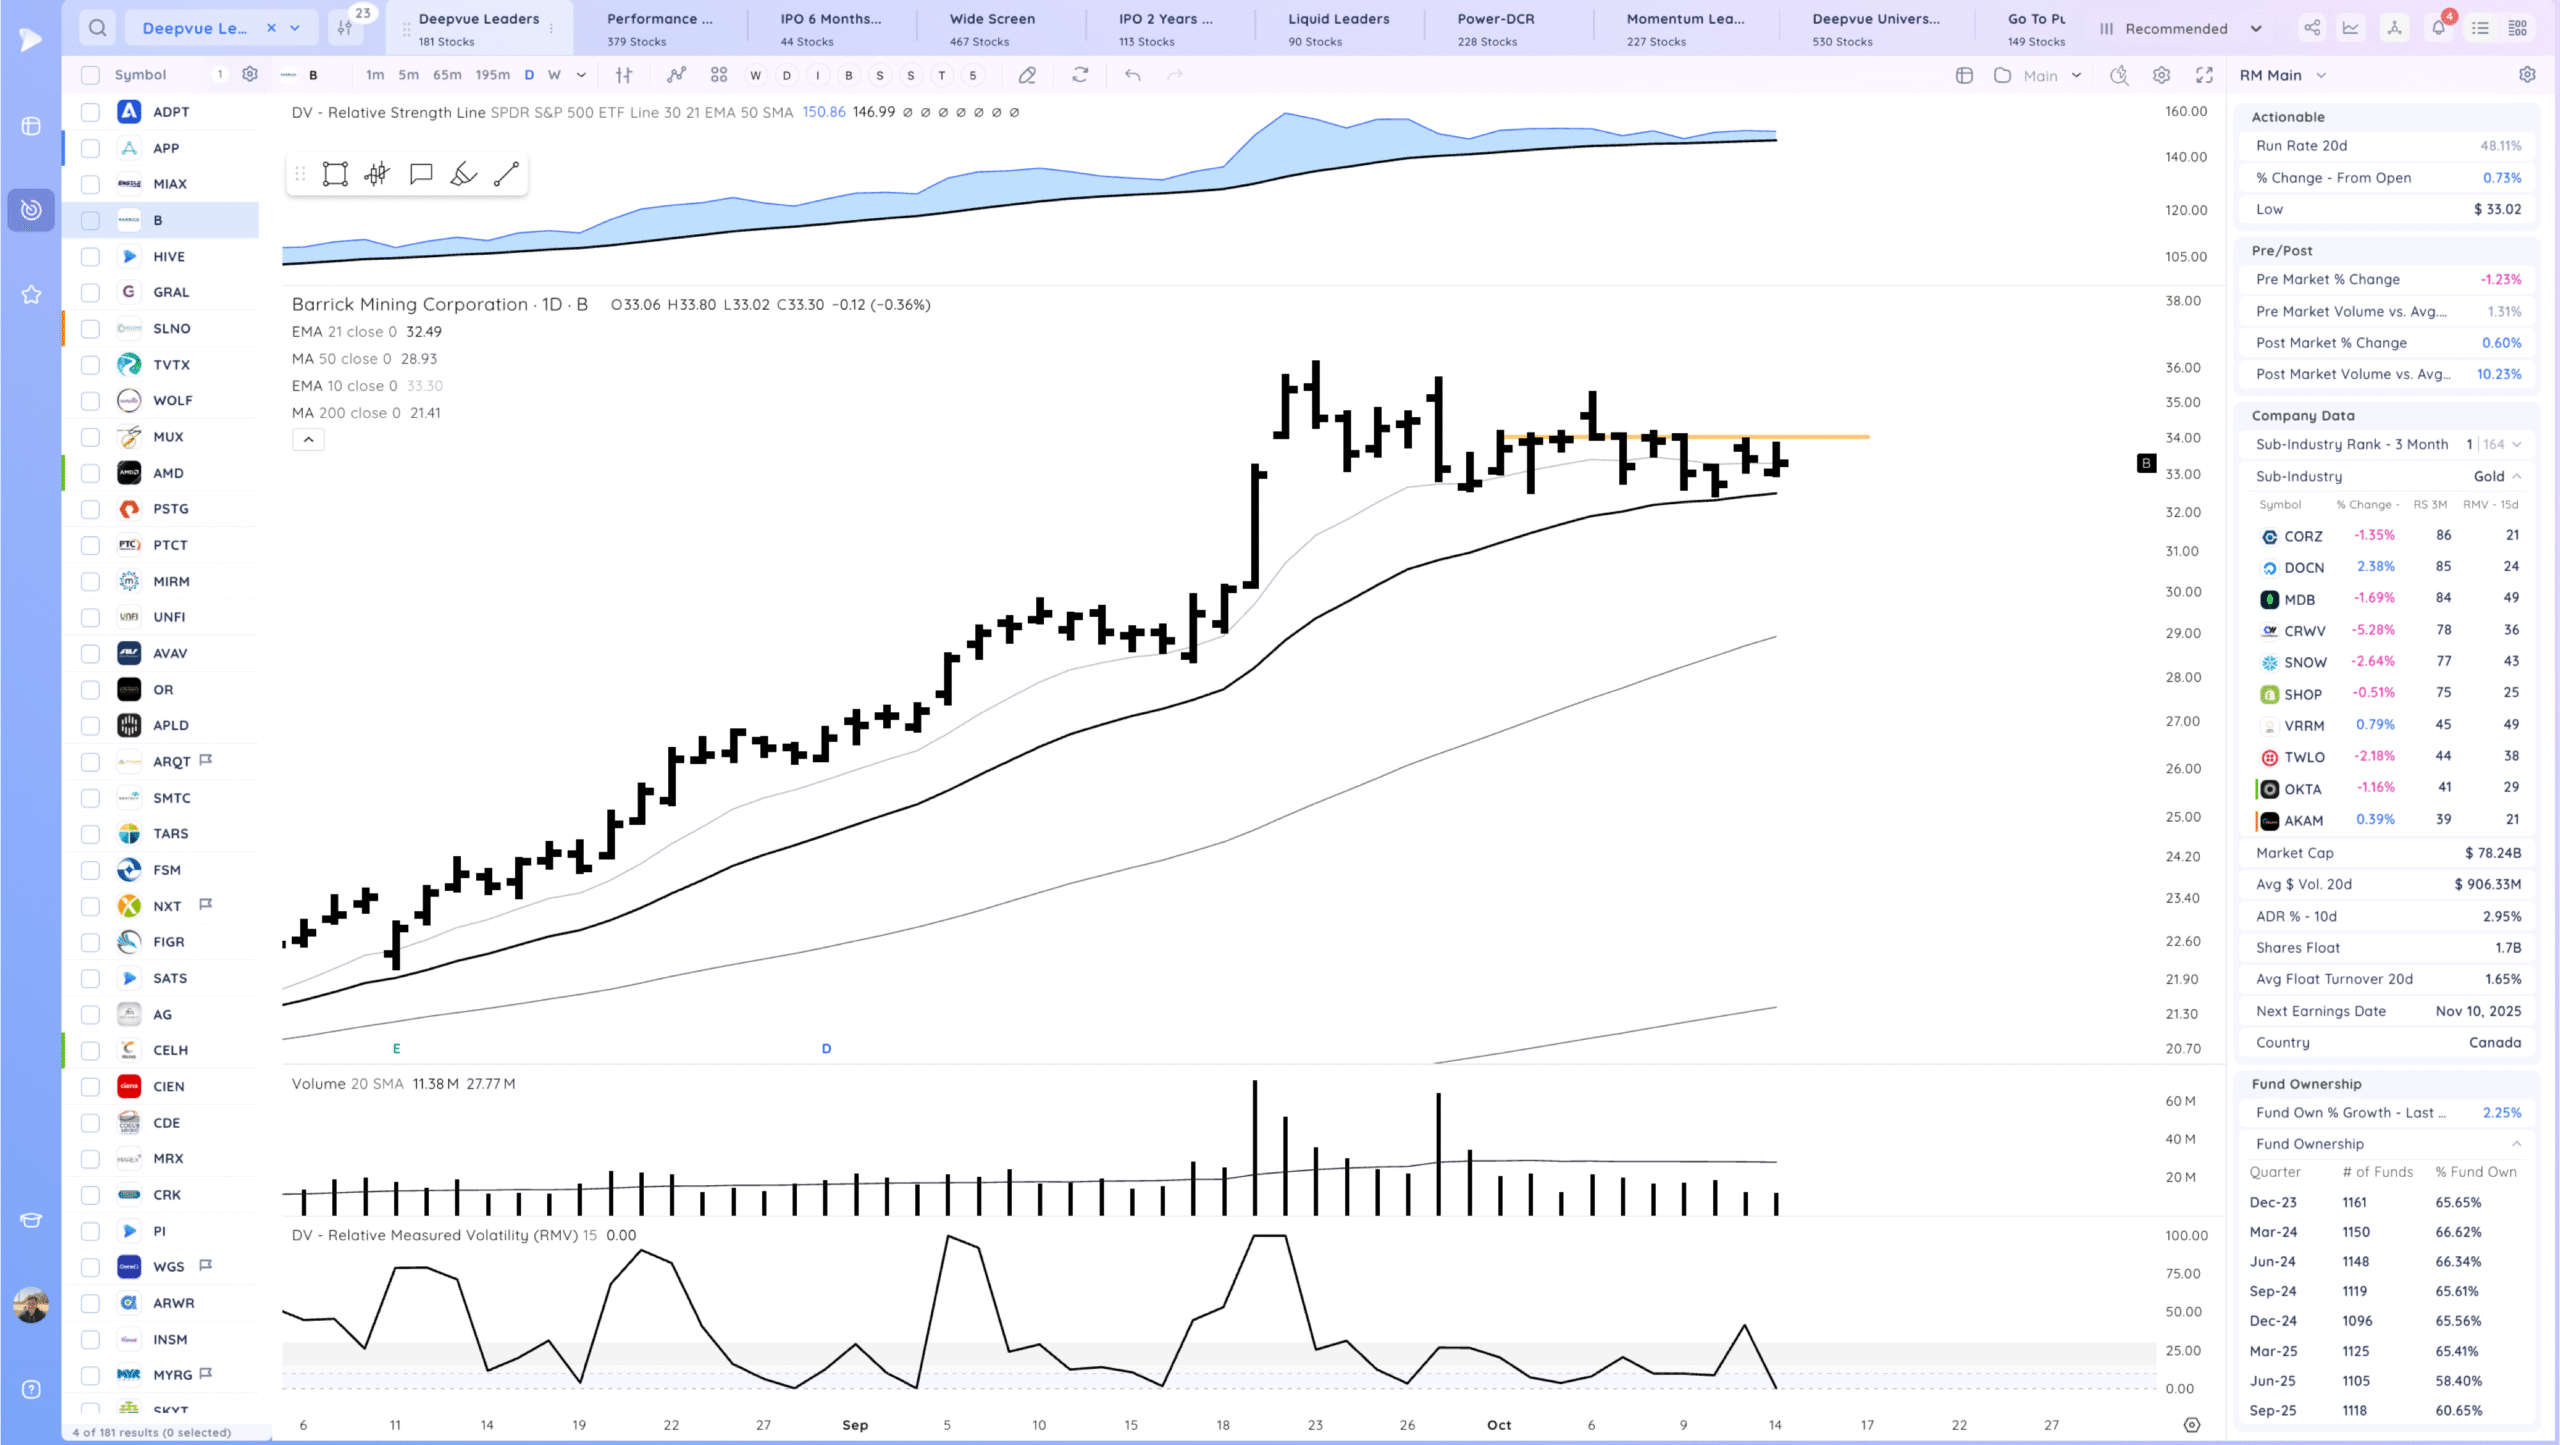Open the search magnifier
Image resolution: width=2560 pixels, height=1445 pixels.
pyautogui.click(x=97, y=27)
